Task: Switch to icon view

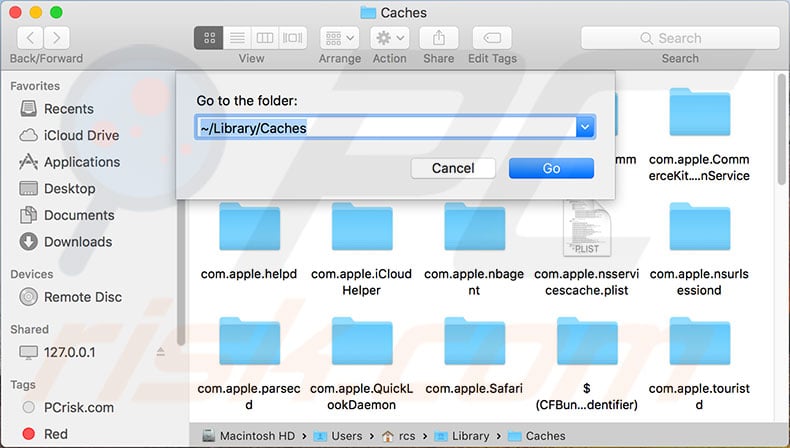Action: (x=209, y=38)
